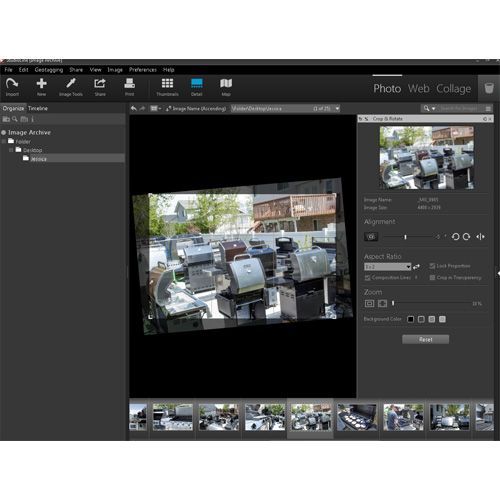This screenshot has height=500, width=500.
Task: Click the Alignment rotation slider handle
Action: click(405, 237)
